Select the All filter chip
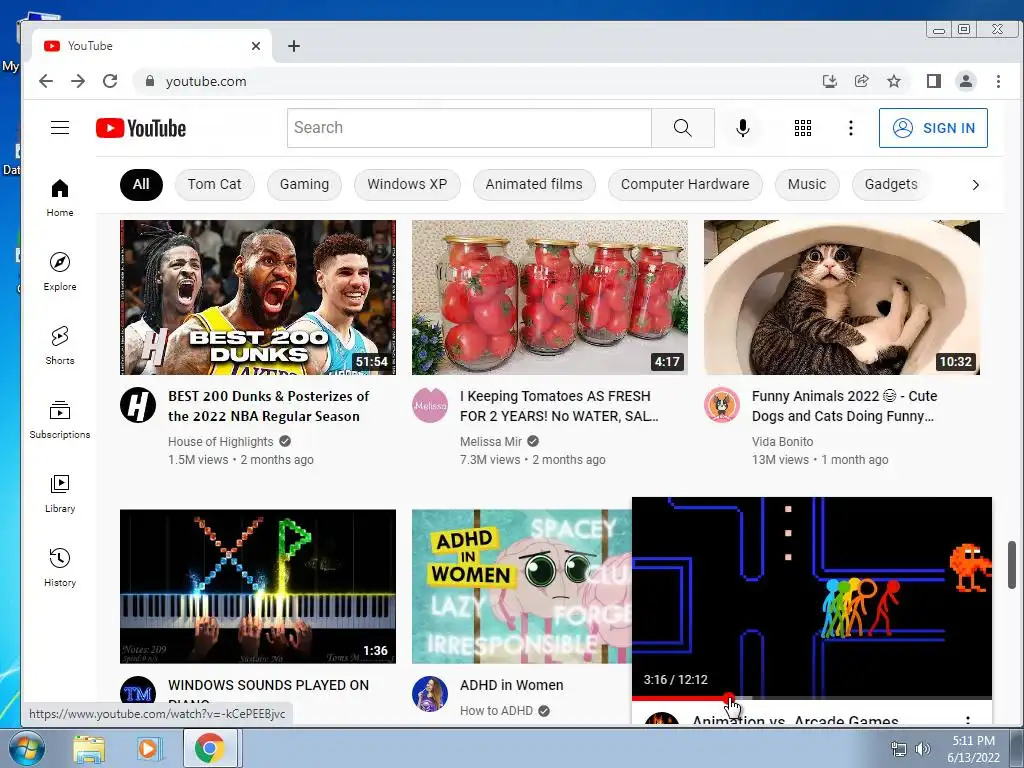 141,184
